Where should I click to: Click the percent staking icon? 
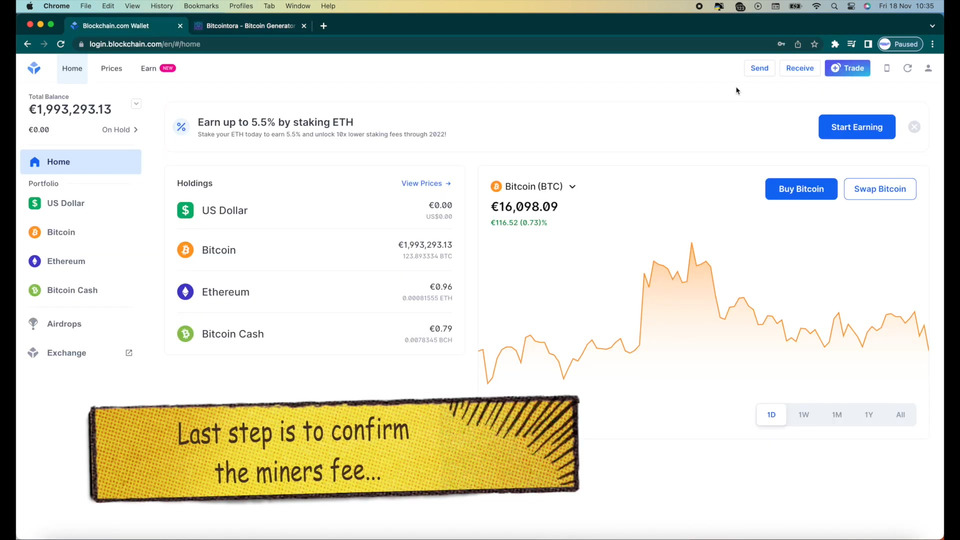(x=181, y=127)
